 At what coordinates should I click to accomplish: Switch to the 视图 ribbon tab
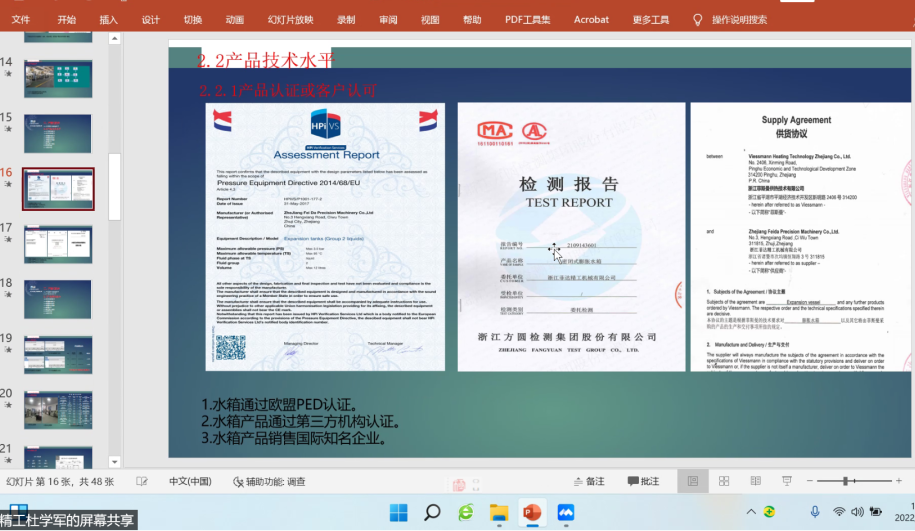coord(430,20)
